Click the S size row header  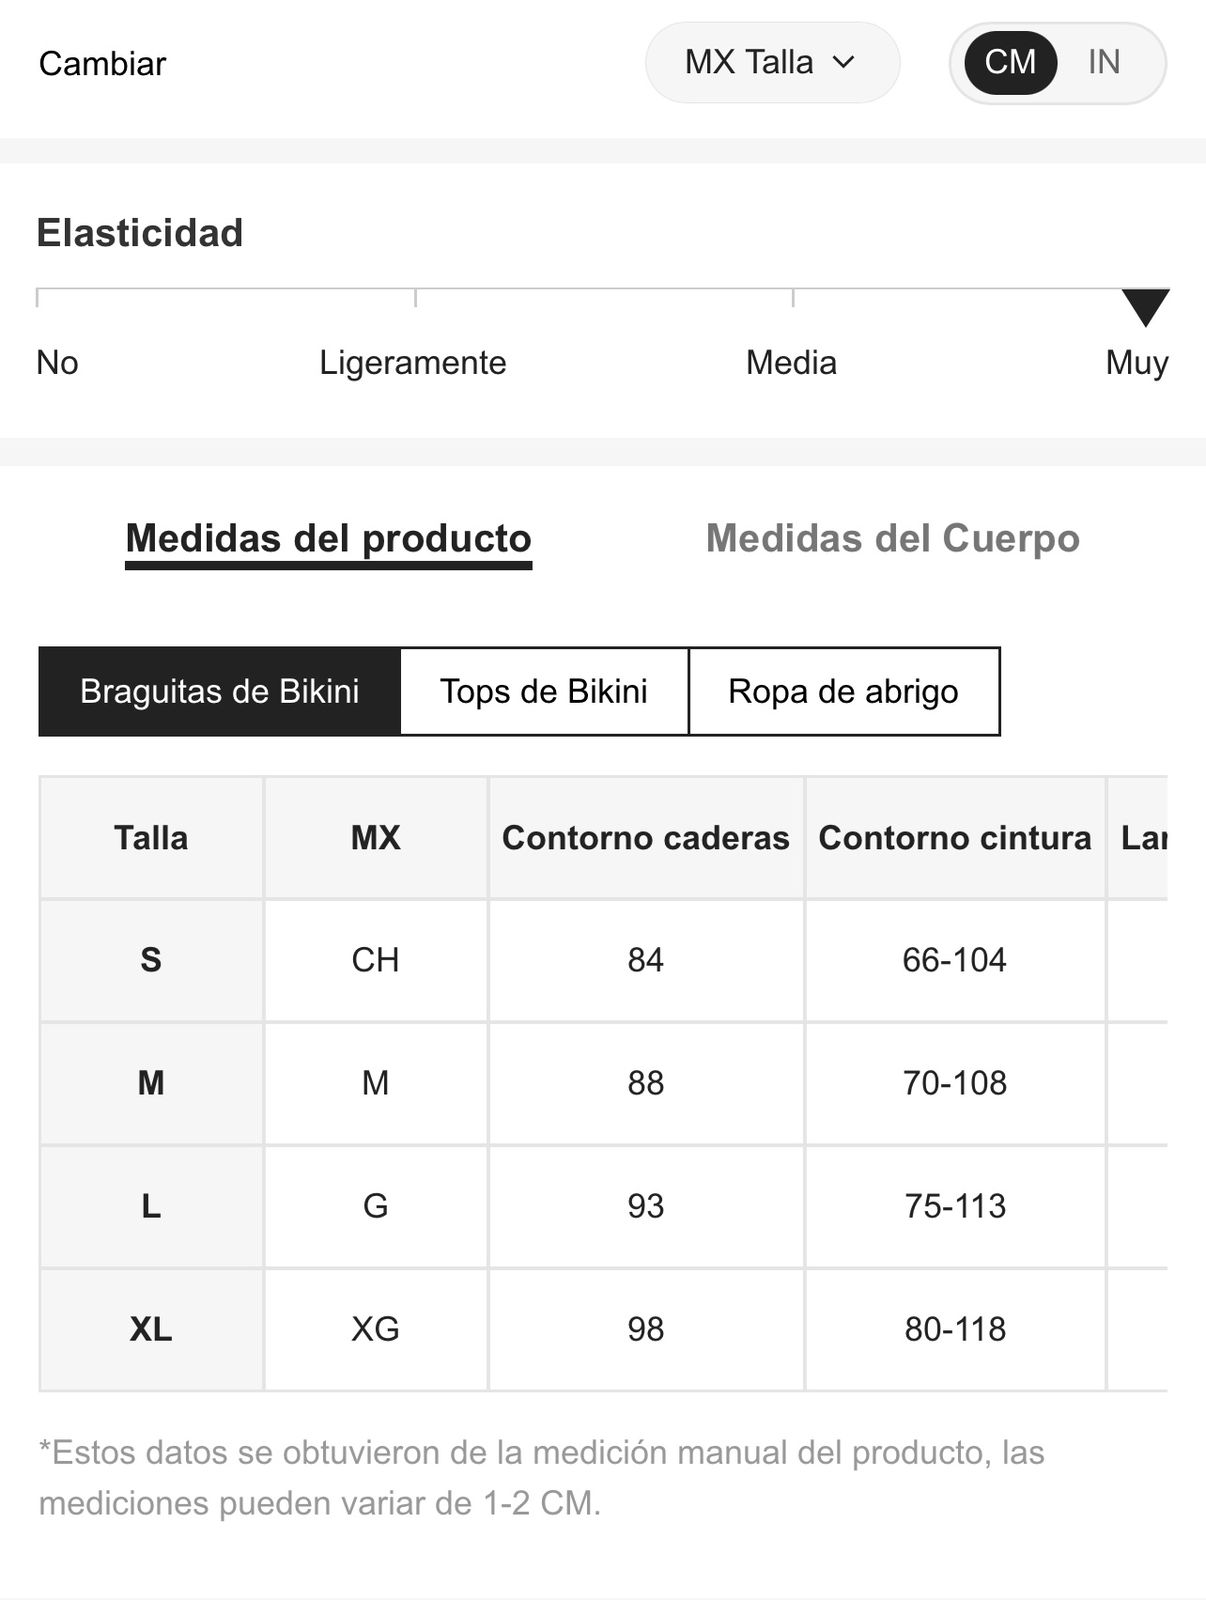click(x=151, y=960)
